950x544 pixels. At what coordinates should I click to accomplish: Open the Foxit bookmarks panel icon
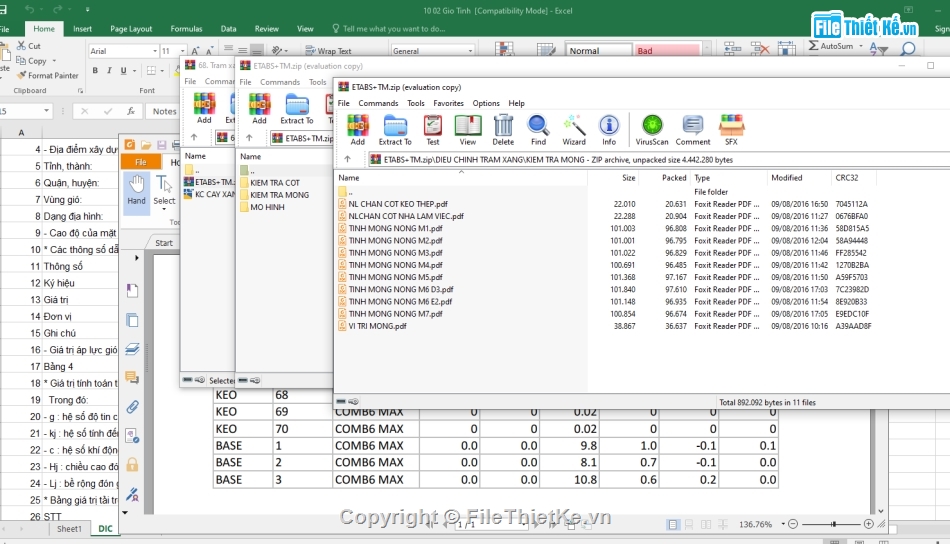click(133, 291)
